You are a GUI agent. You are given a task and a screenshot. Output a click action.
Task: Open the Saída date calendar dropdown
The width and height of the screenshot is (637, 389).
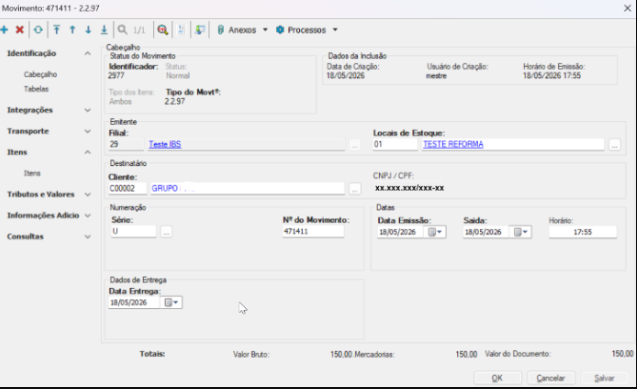520,232
